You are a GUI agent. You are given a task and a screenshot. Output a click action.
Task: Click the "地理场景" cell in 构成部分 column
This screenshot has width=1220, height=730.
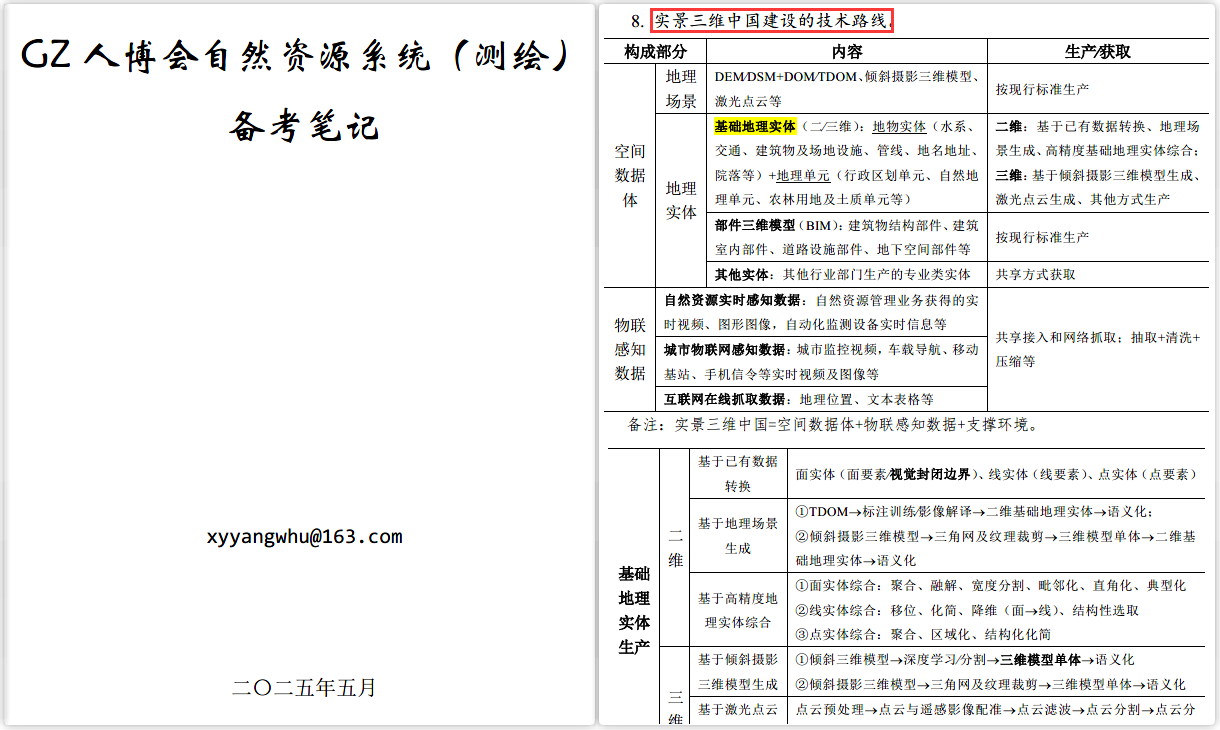coord(681,89)
